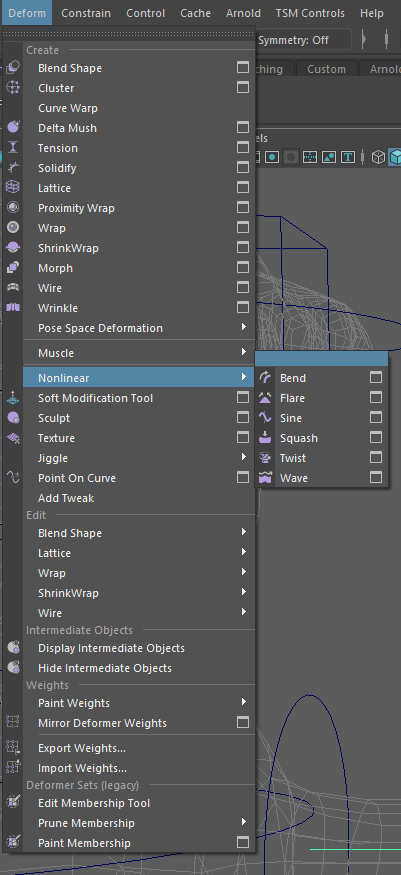Expand the Muscle submenu
The image size is (401, 875).
(244, 352)
